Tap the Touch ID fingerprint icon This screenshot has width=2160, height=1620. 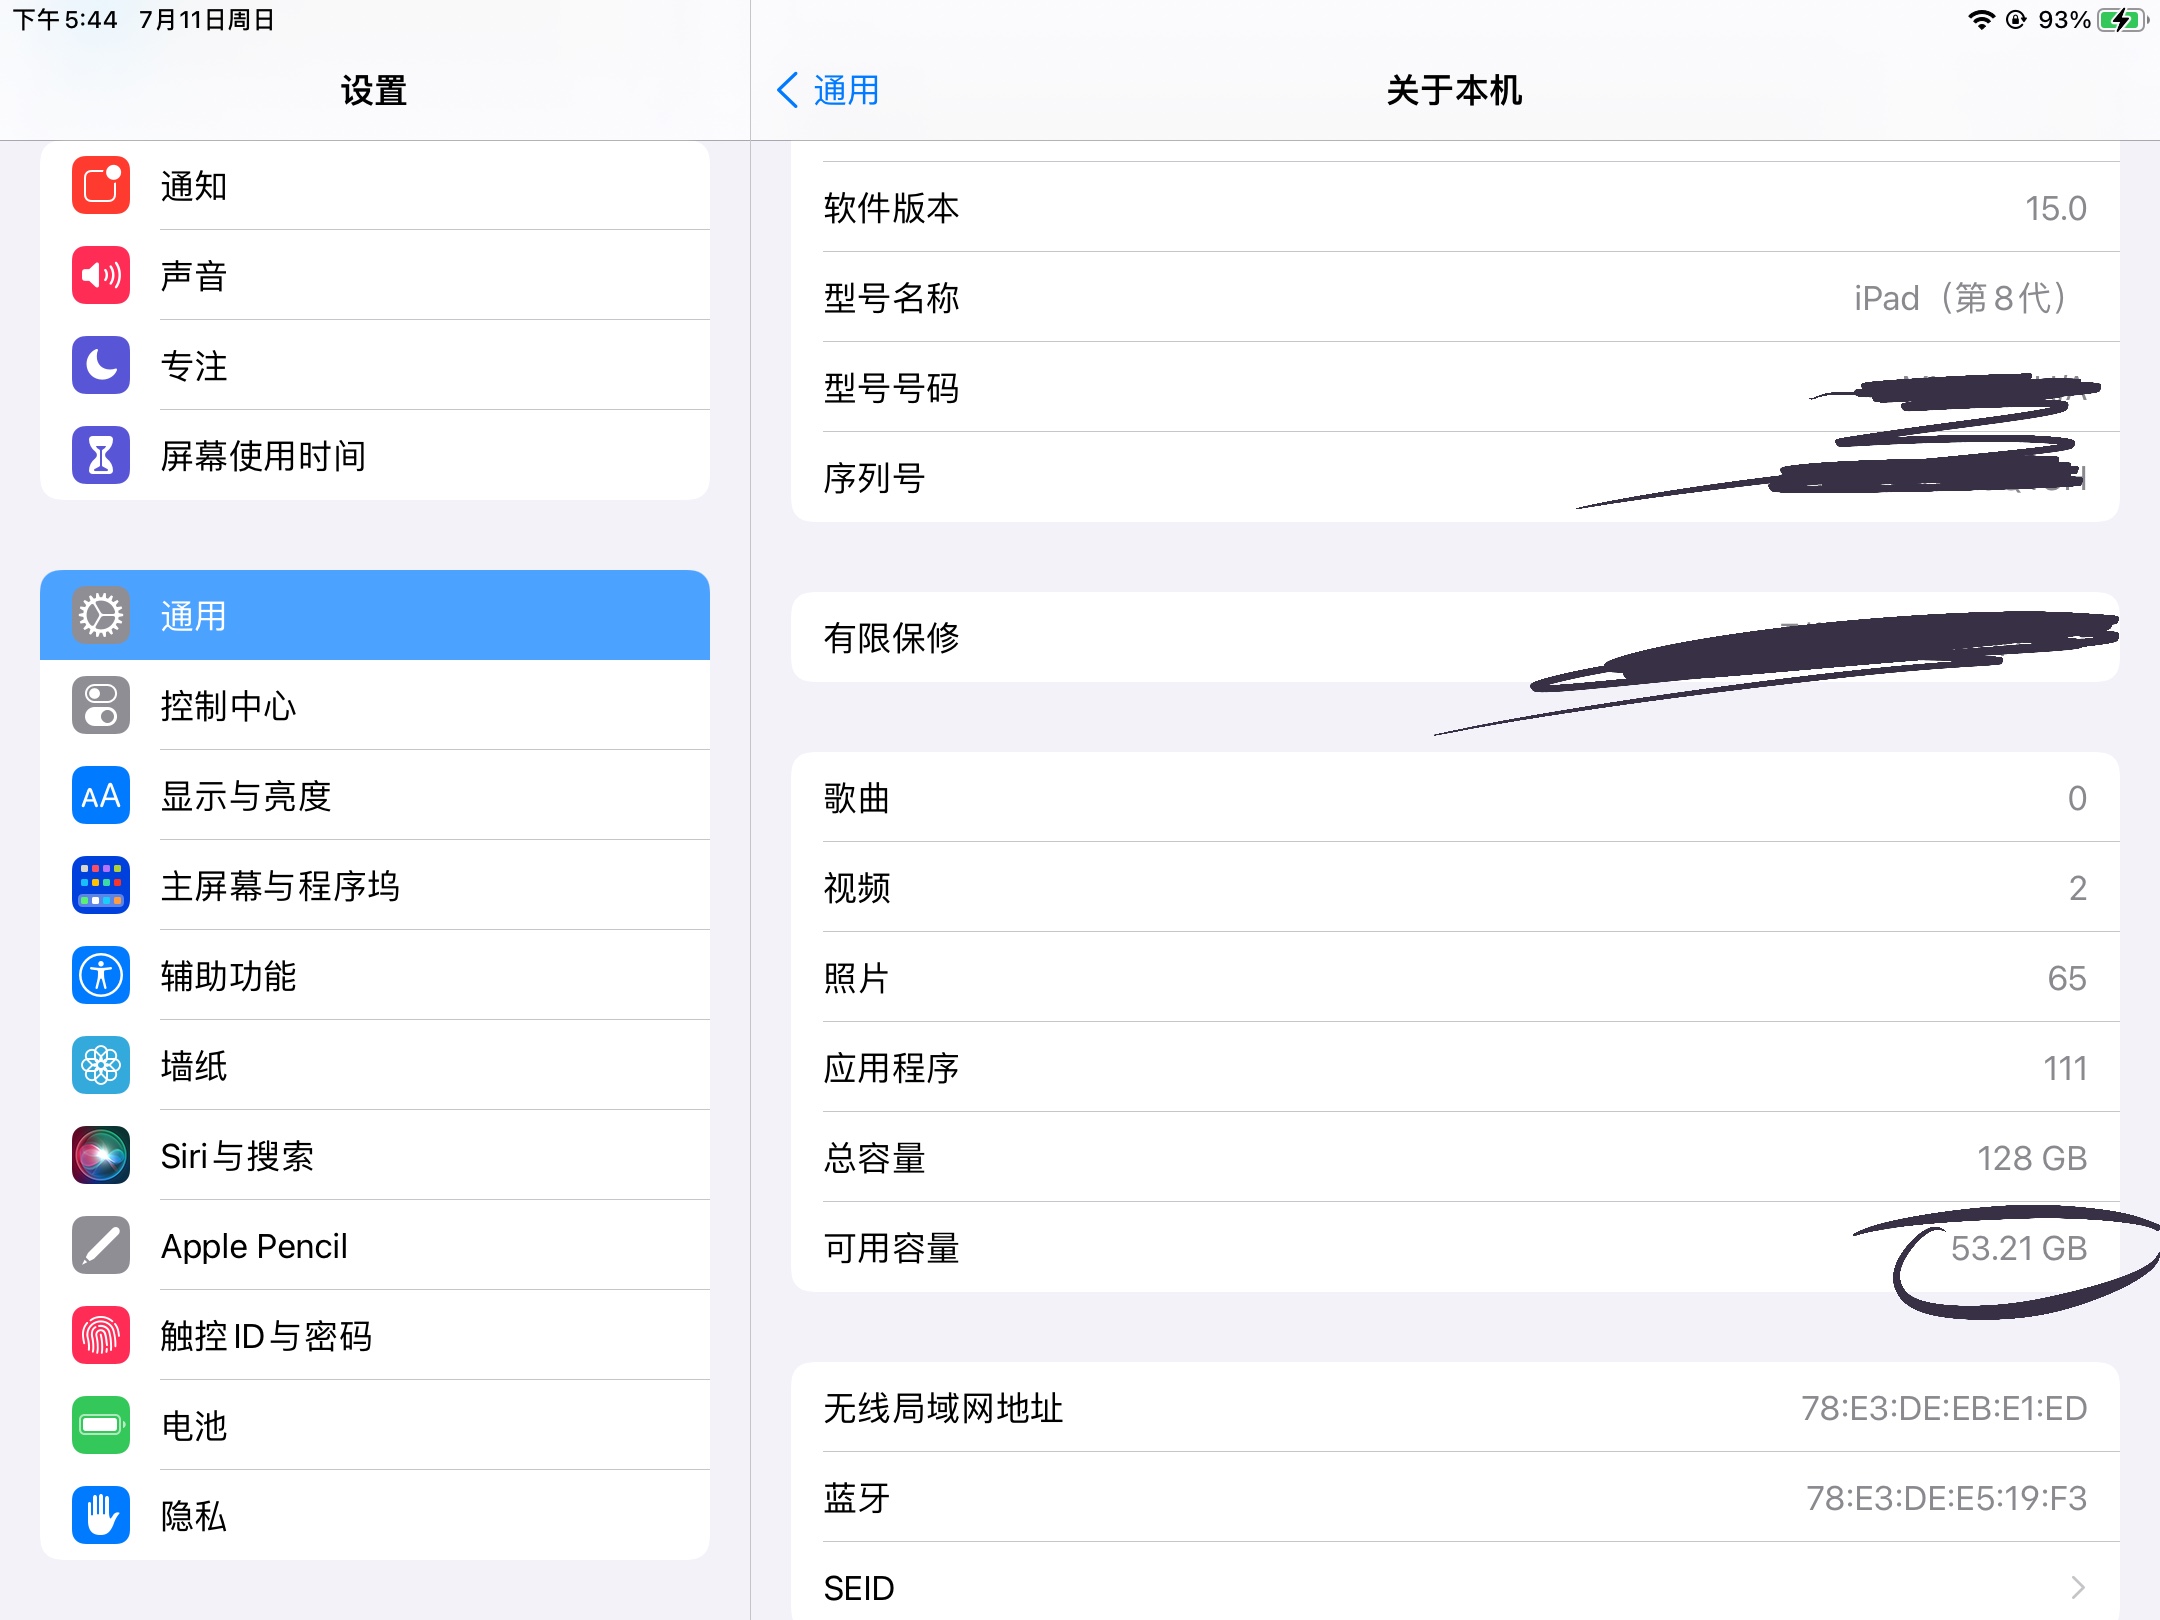101,1336
